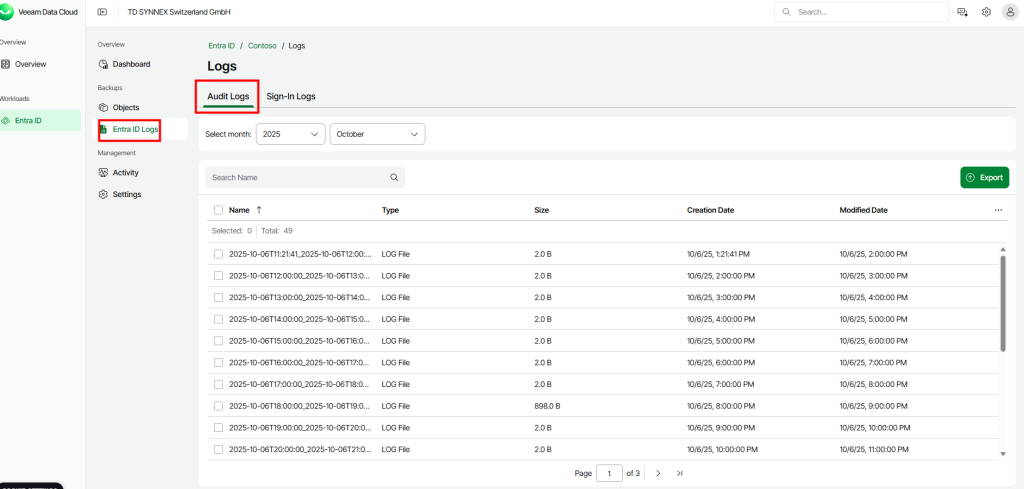Sort by the Name column arrow
The image size is (1024, 489).
259,210
